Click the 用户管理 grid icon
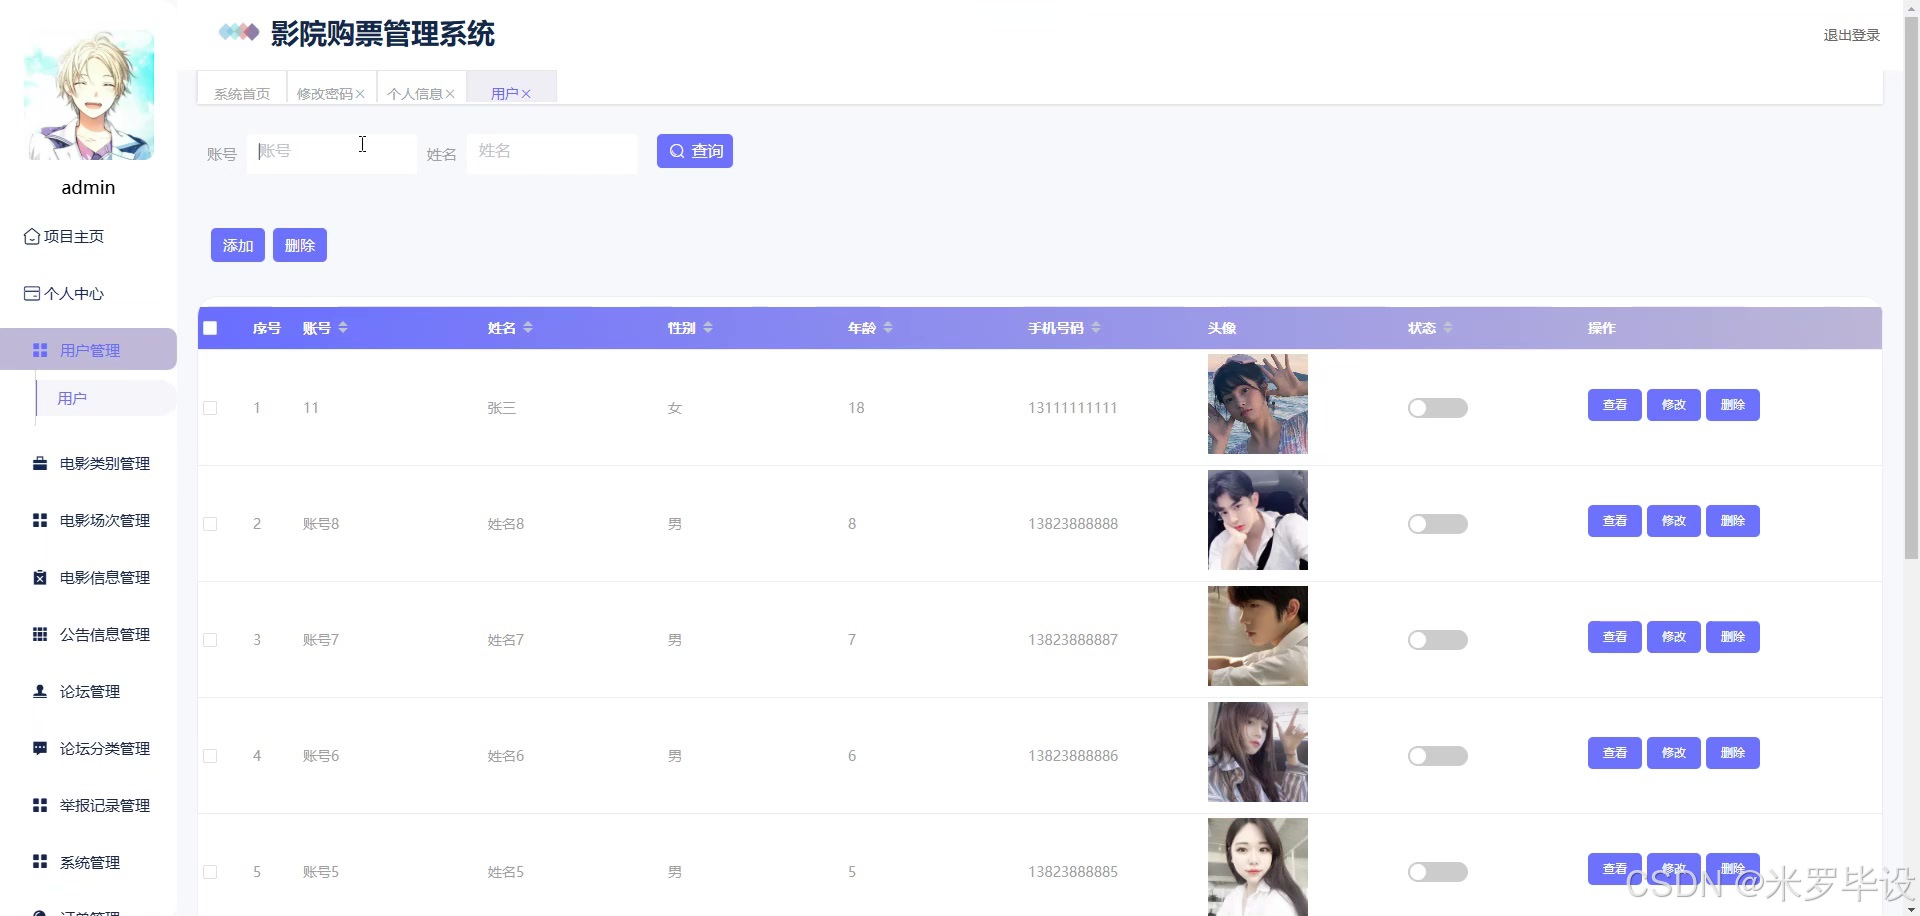This screenshot has width=1920, height=916. (x=40, y=350)
